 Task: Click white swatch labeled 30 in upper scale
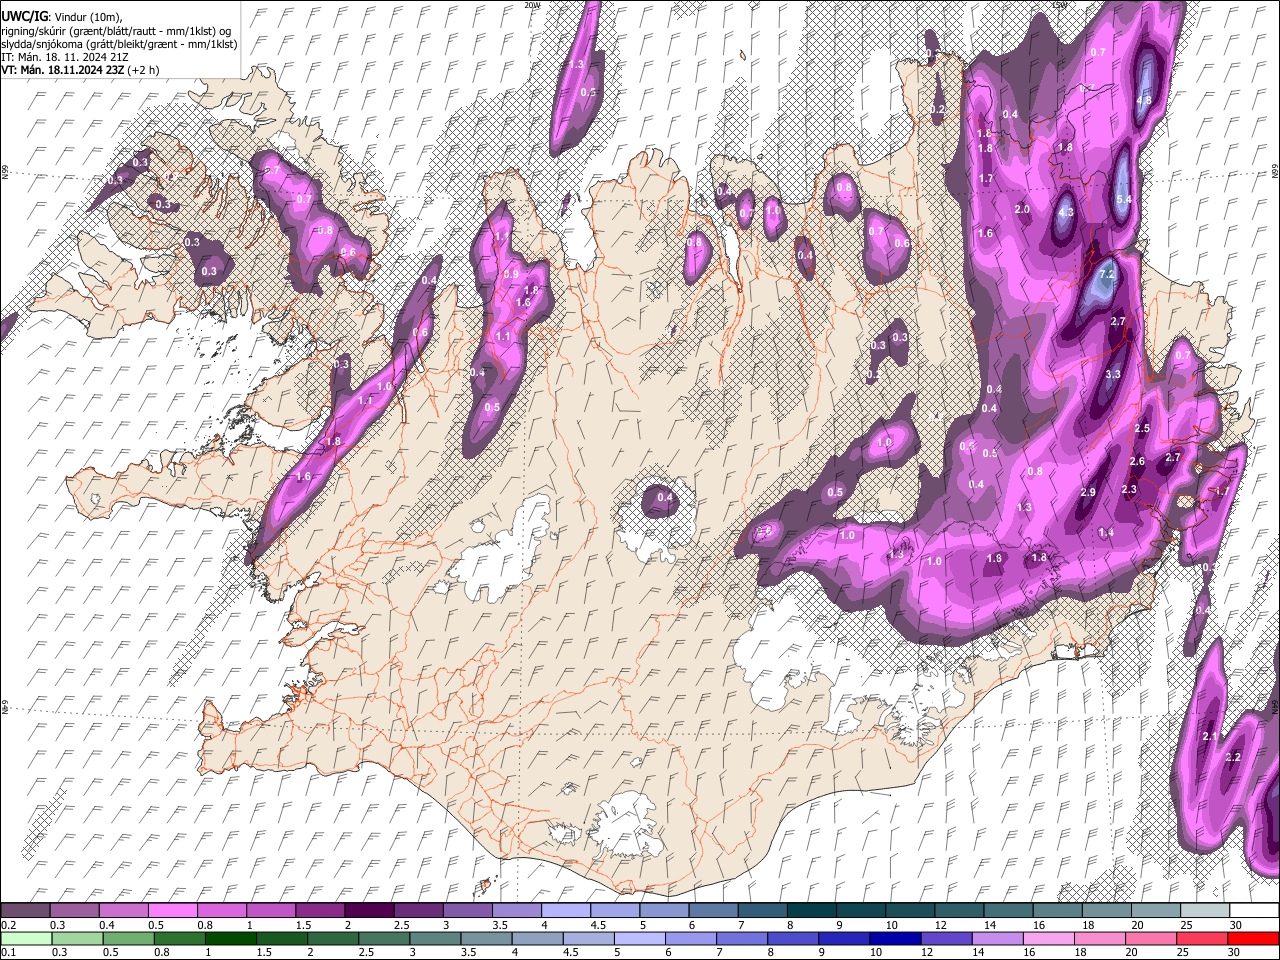point(1253,910)
